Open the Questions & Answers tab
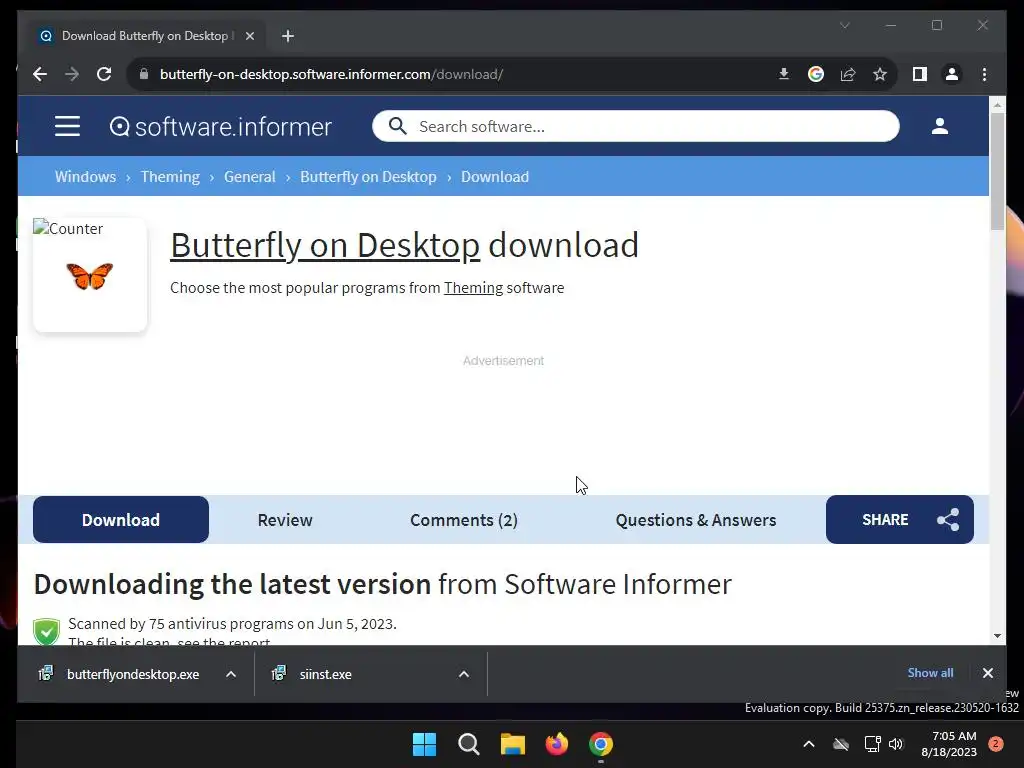Image resolution: width=1024 pixels, height=768 pixels. click(696, 520)
